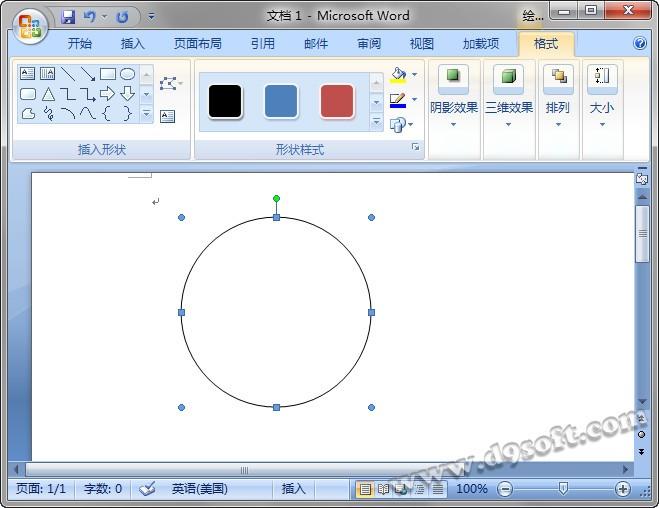
Task: Open the 页面布局 tab
Action: pos(198,44)
